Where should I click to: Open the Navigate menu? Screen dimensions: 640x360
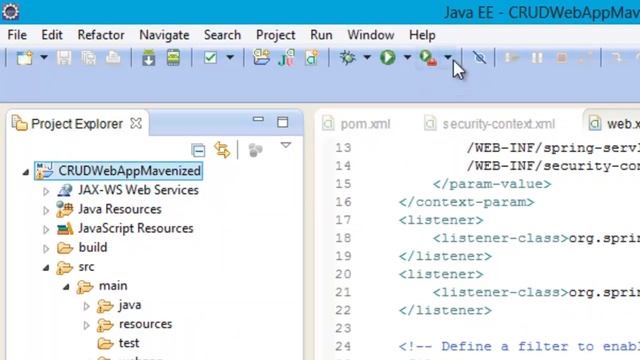tap(164, 35)
